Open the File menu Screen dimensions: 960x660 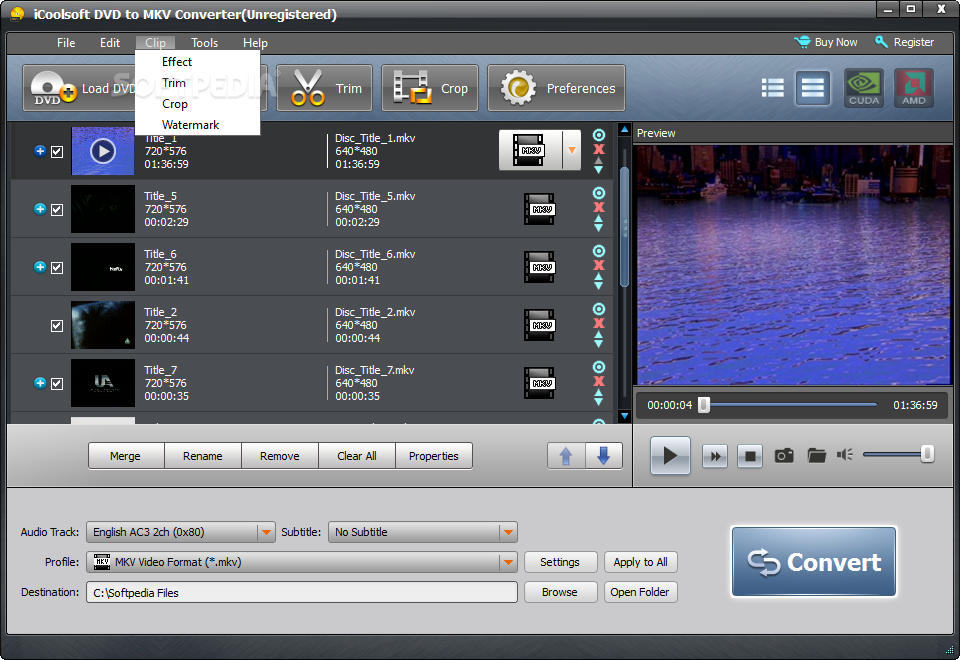(66, 43)
